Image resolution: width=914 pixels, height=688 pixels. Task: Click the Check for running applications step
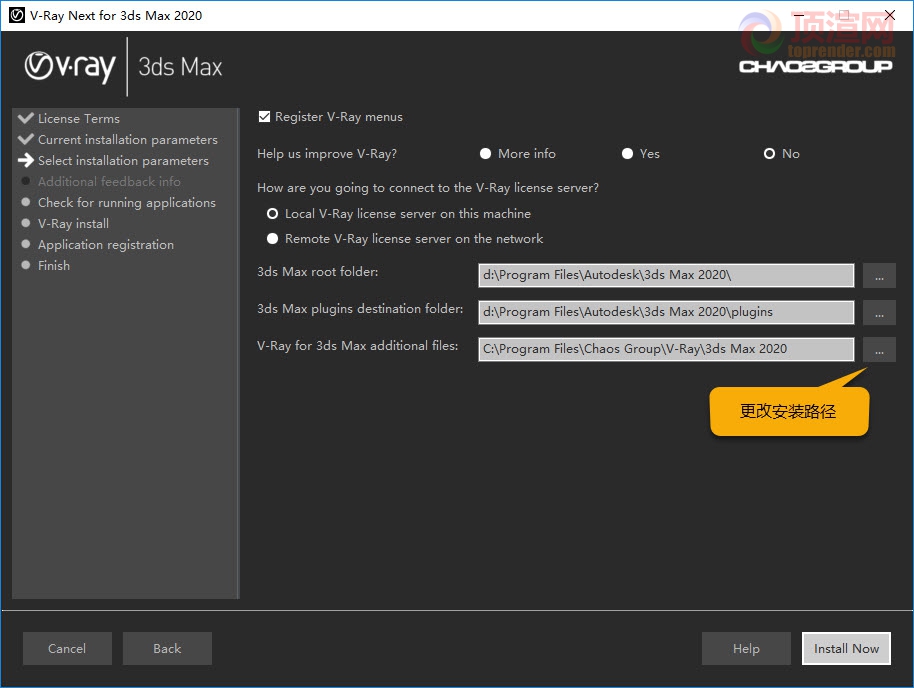coord(126,202)
